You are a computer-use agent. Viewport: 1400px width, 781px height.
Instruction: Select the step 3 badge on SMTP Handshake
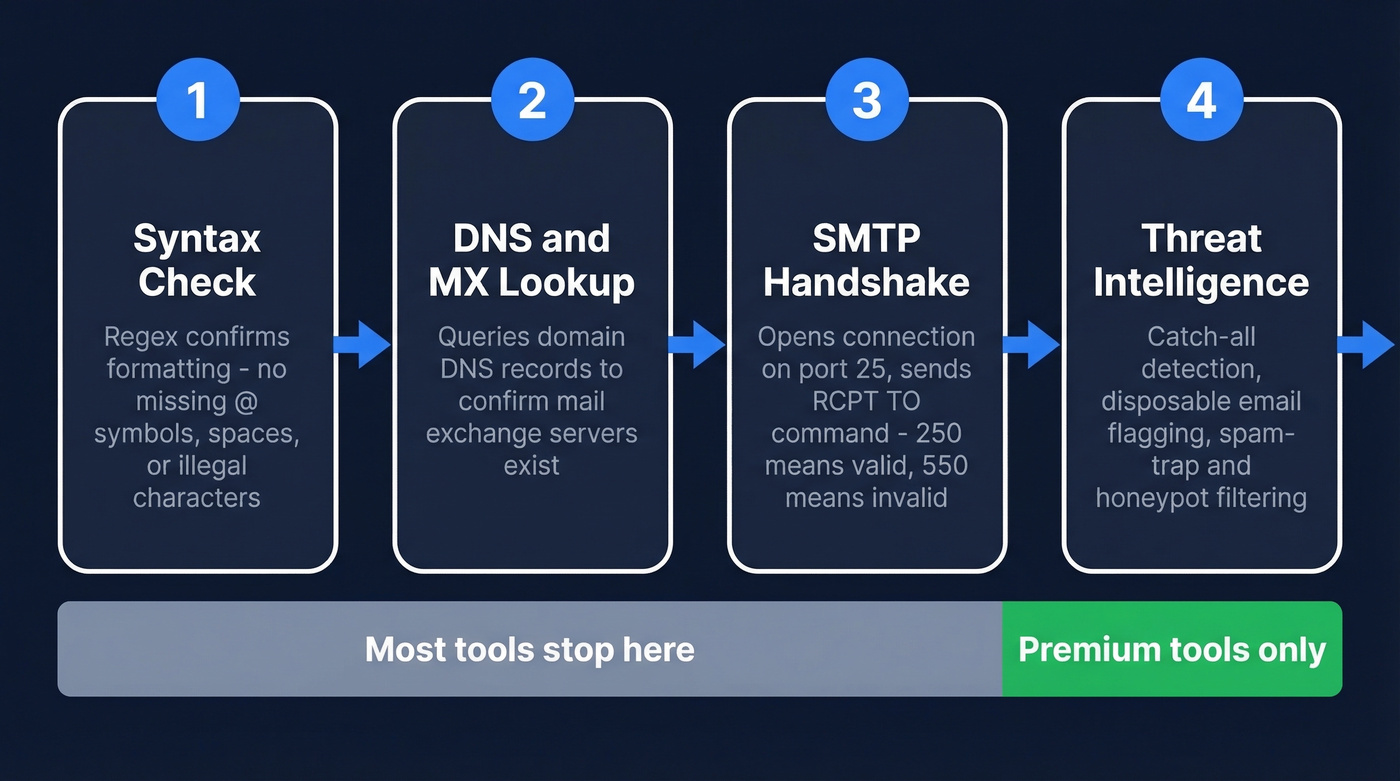pos(866,100)
